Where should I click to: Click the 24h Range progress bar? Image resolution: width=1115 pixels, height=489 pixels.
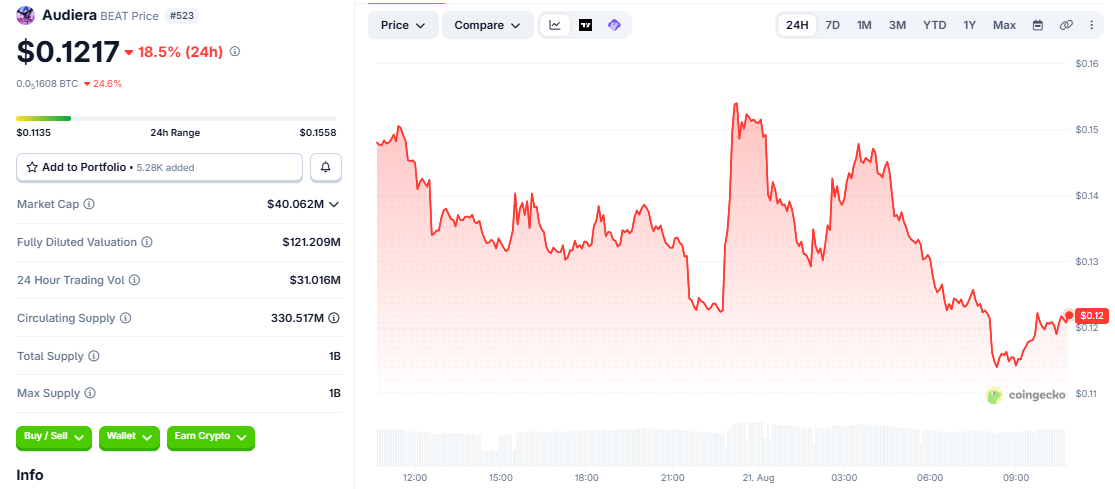176,118
